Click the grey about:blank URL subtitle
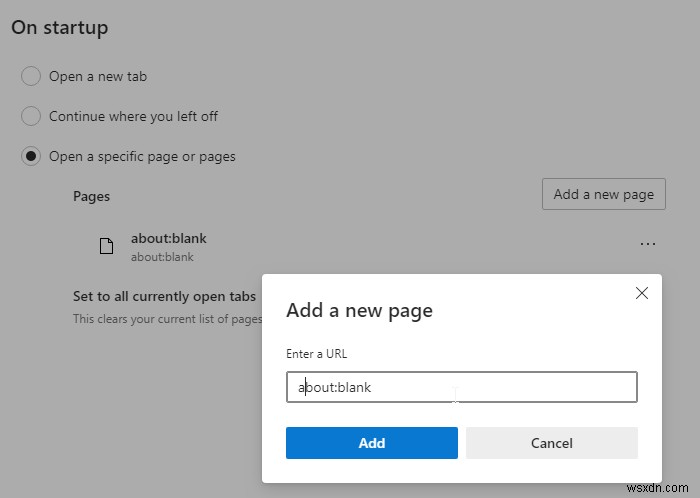The image size is (700, 498). point(162,257)
